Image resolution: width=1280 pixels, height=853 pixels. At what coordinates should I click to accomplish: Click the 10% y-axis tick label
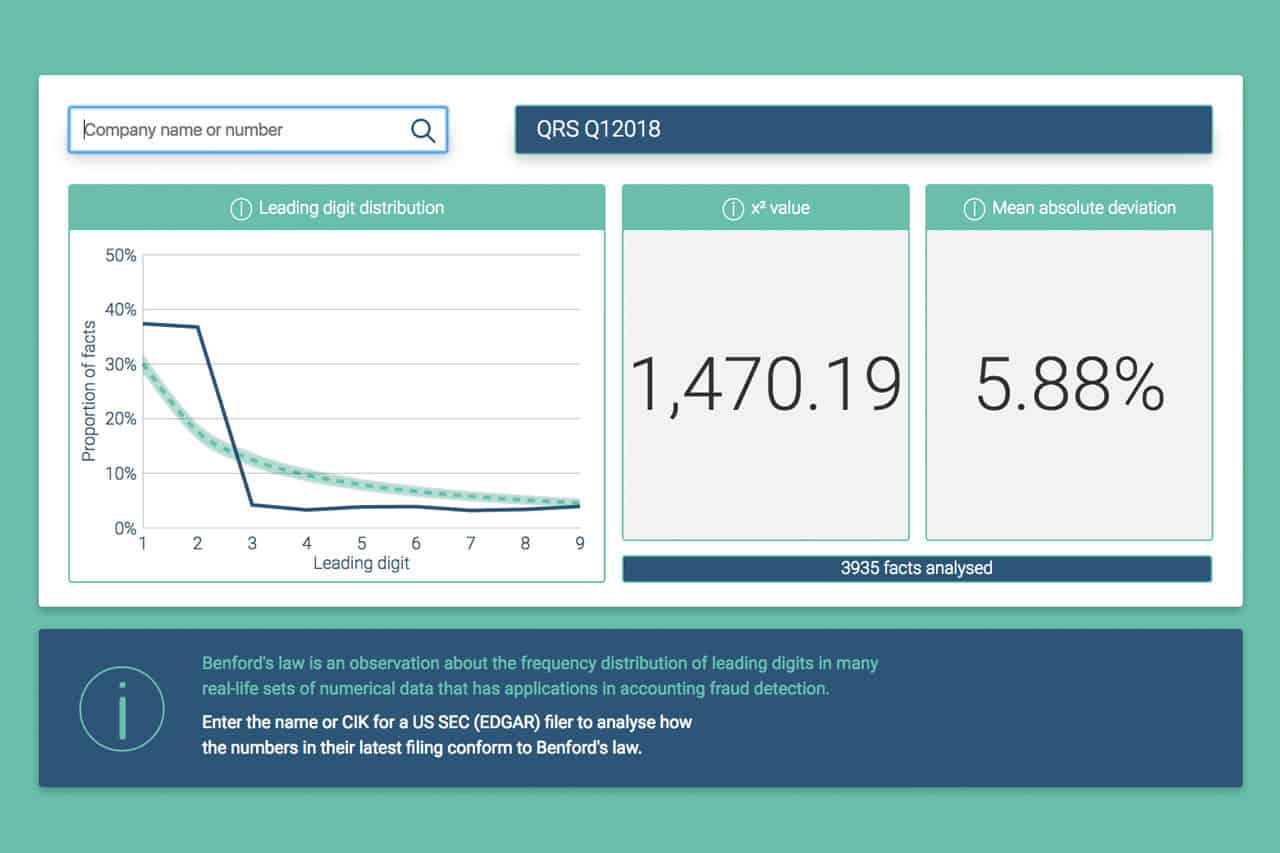pos(120,474)
